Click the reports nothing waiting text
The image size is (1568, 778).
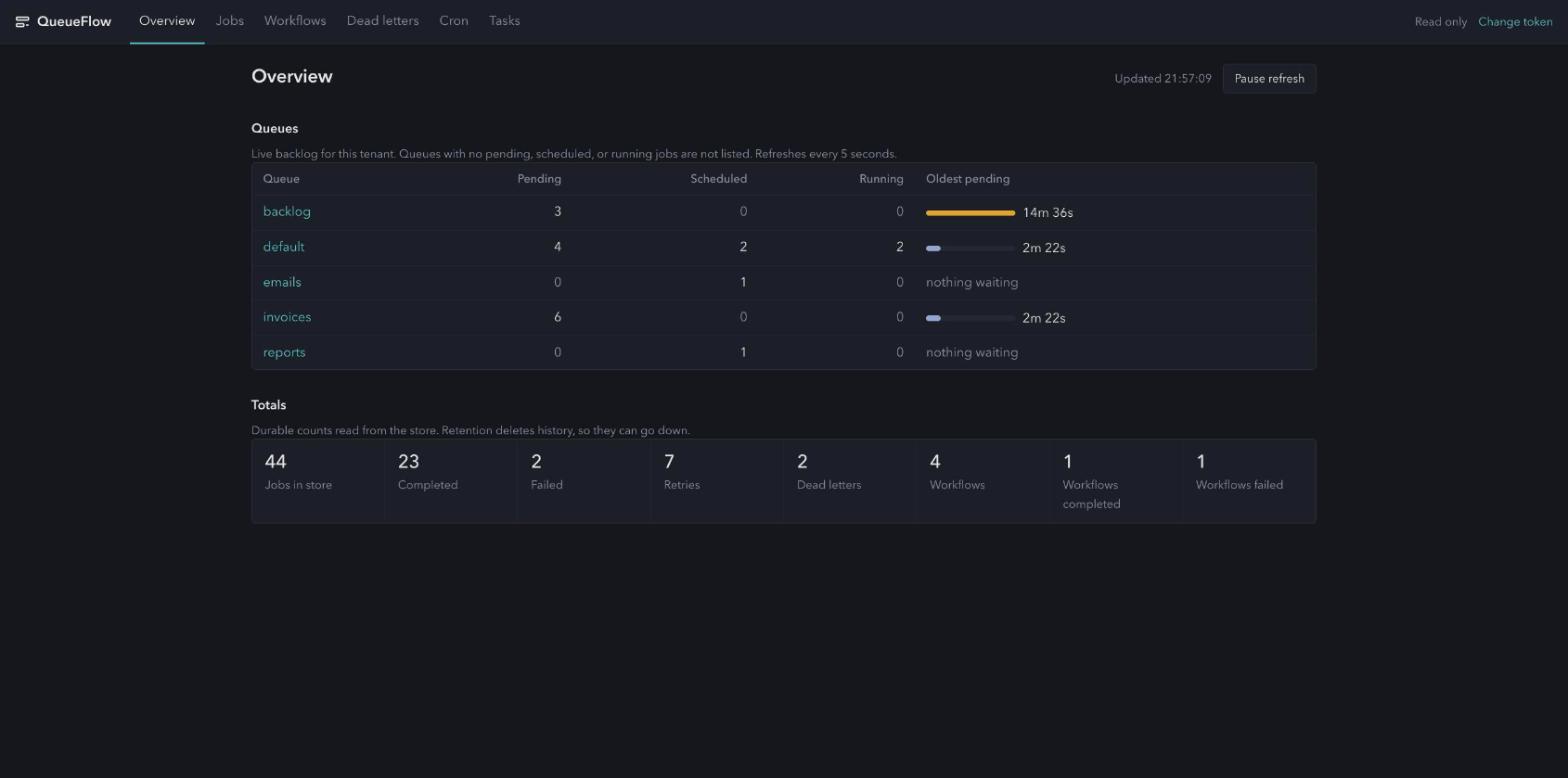tap(972, 352)
